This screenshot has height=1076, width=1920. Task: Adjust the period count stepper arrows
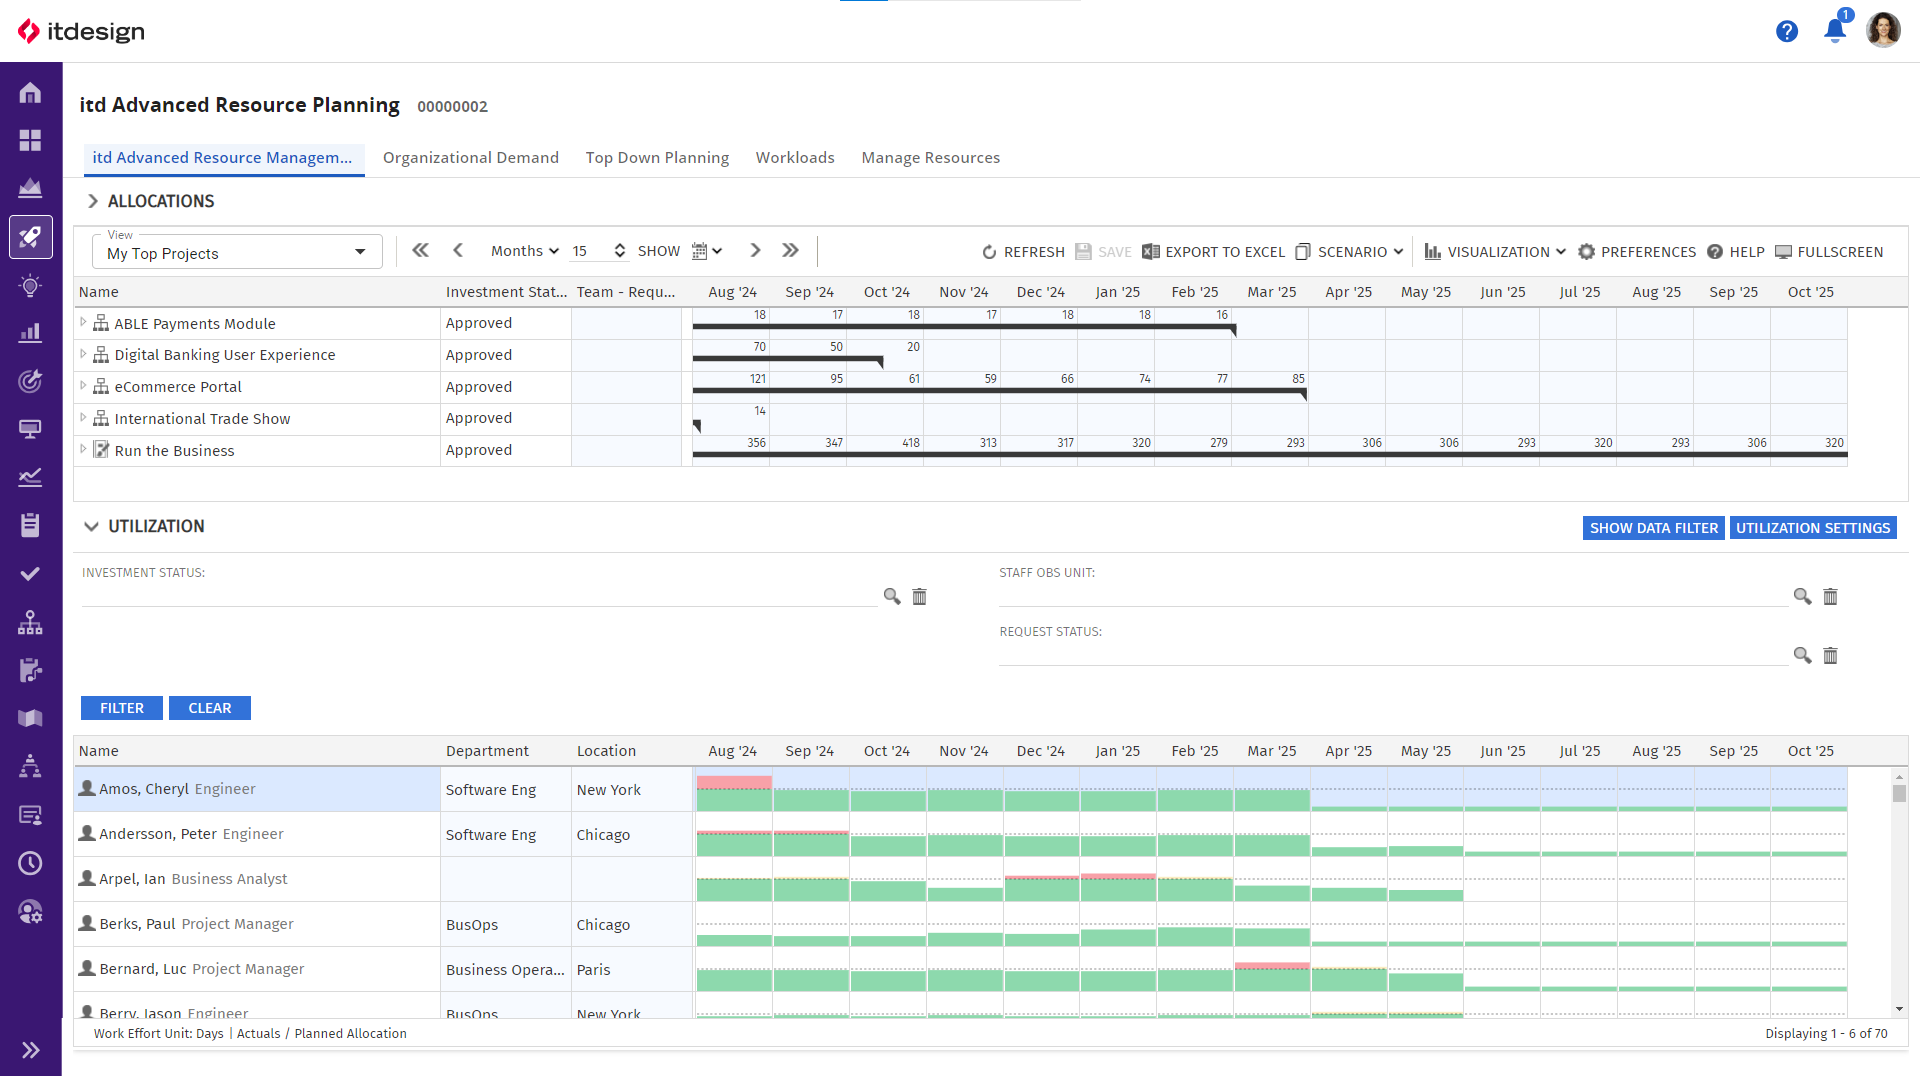tap(620, 251)
